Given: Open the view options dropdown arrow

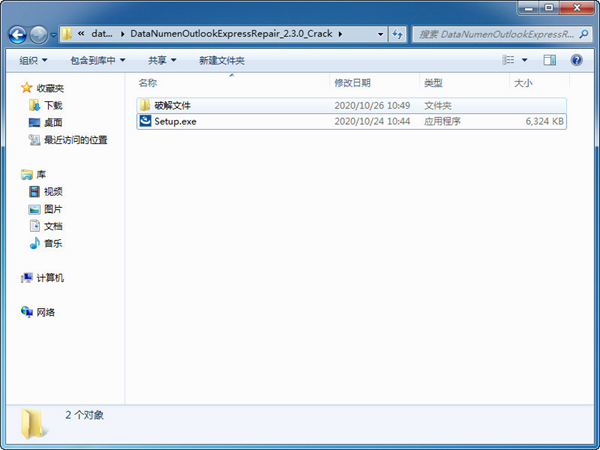Looking at the screenshot, I should click(525, 60).
